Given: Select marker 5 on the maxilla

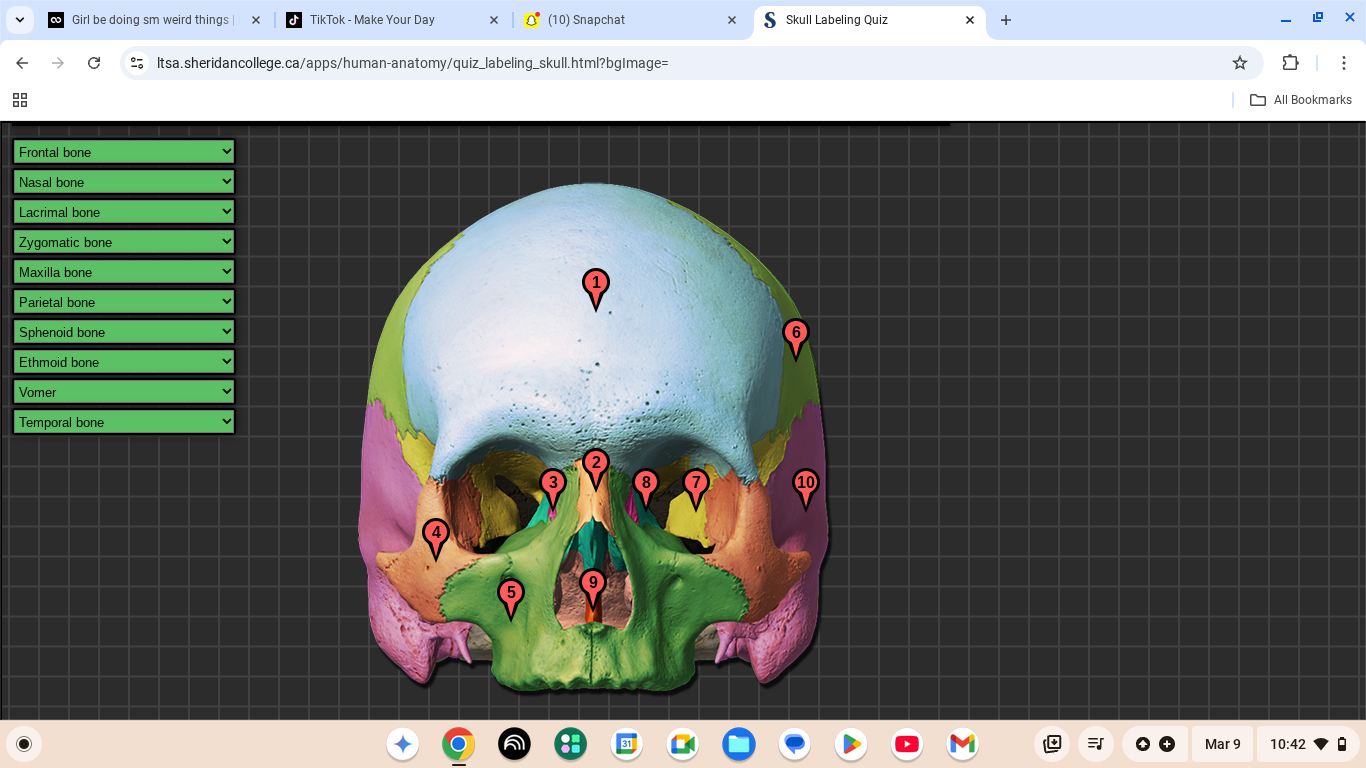Looking at the screenshot, I should pyautogui.click(x=511, y=596).
